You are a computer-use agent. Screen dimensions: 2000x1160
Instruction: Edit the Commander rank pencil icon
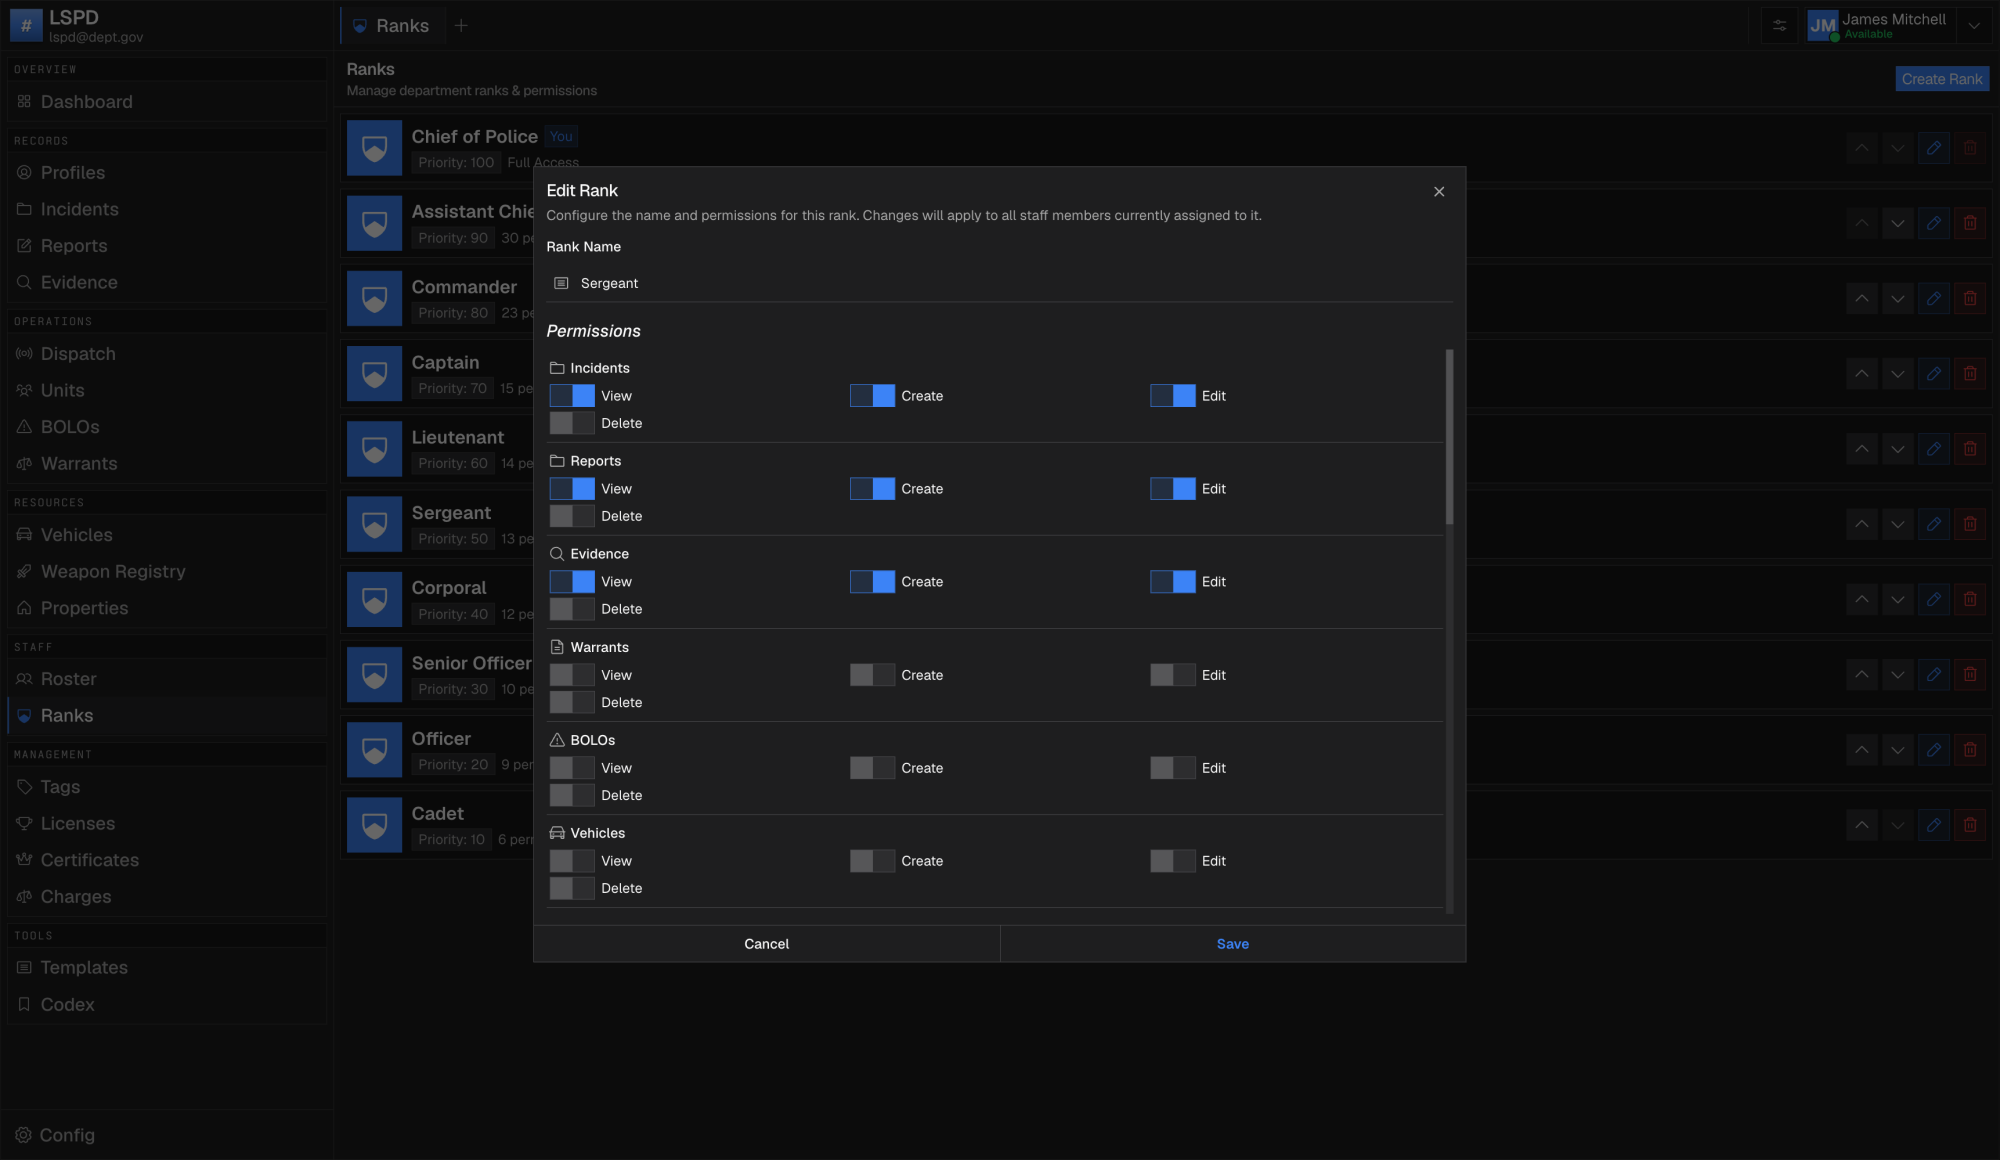1934,298
